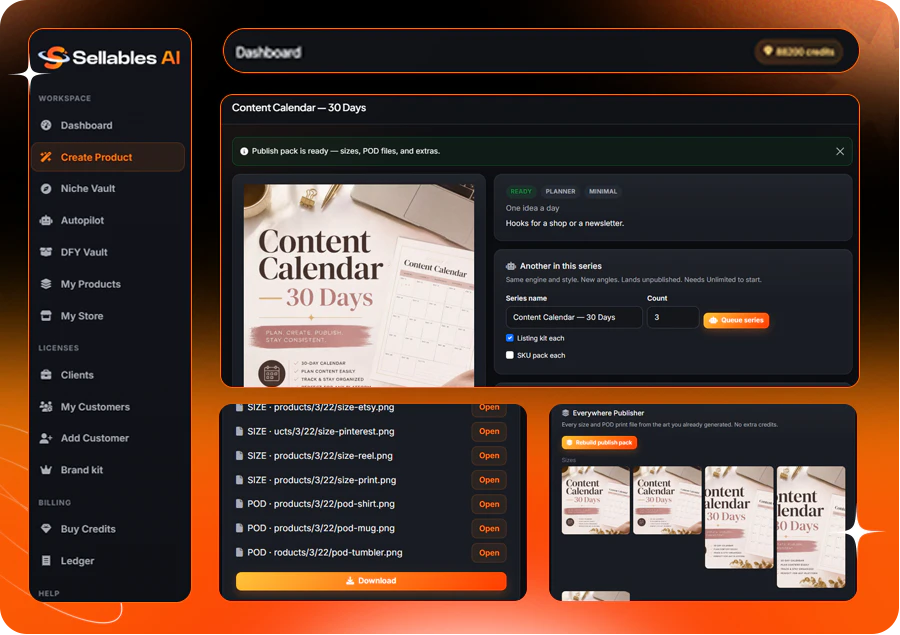Image resolution: width=900 pixels, height=635 pixels.
Task: Click the Clients briefcase icon
Action: (x=46, y=375)
